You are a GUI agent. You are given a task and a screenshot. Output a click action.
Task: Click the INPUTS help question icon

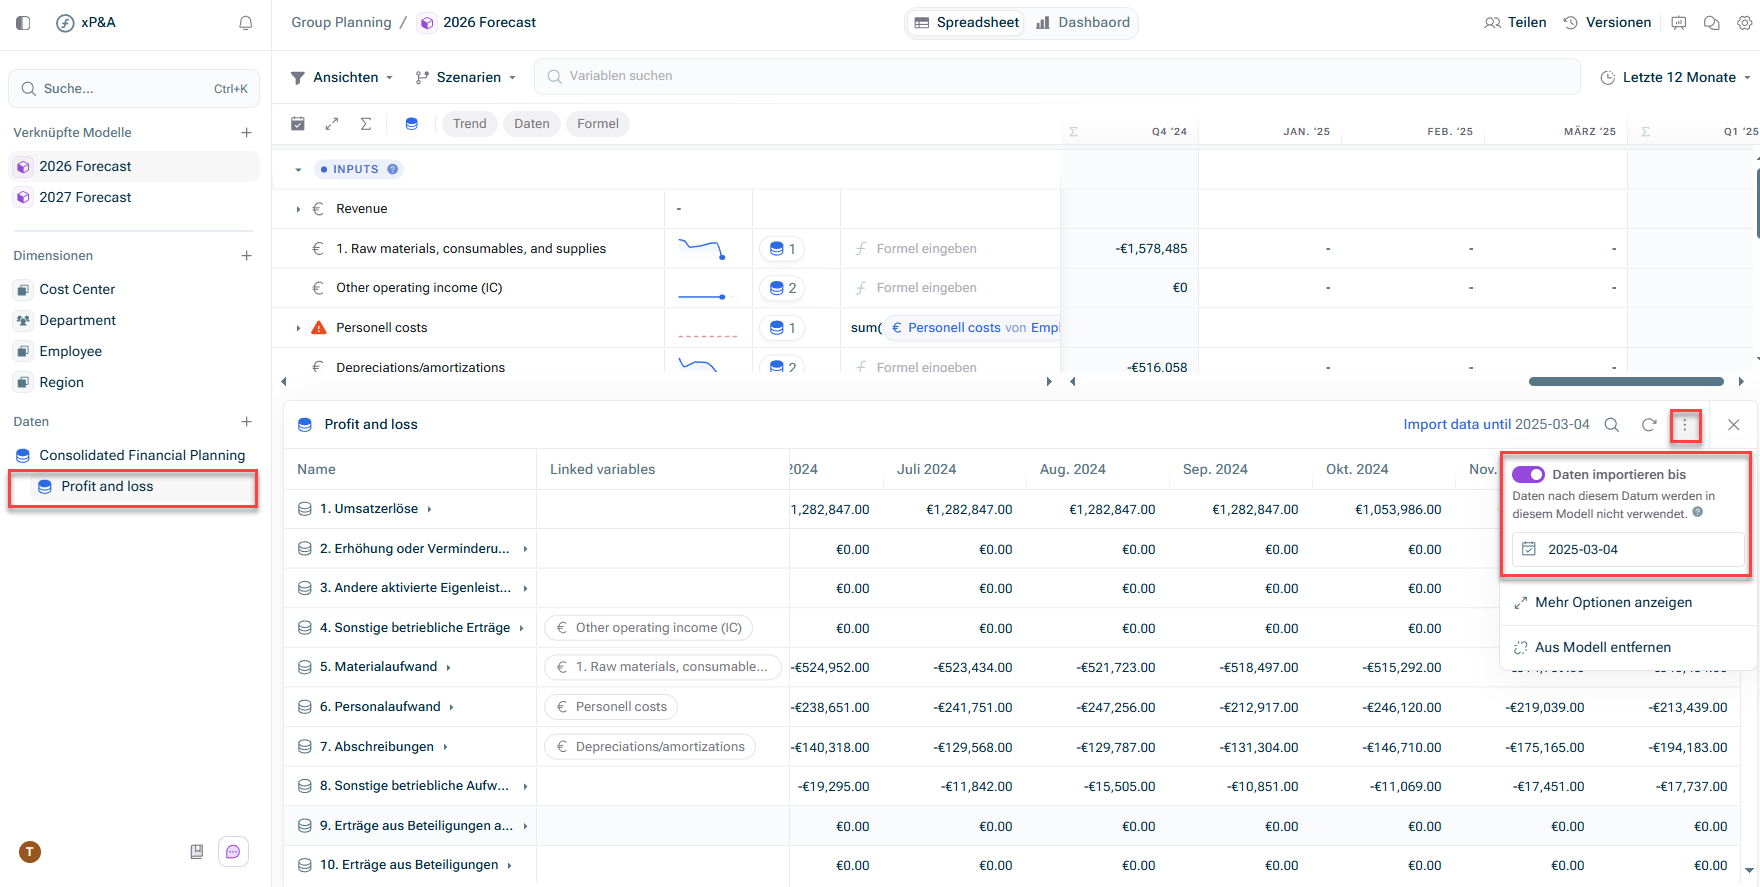[393, 169]
